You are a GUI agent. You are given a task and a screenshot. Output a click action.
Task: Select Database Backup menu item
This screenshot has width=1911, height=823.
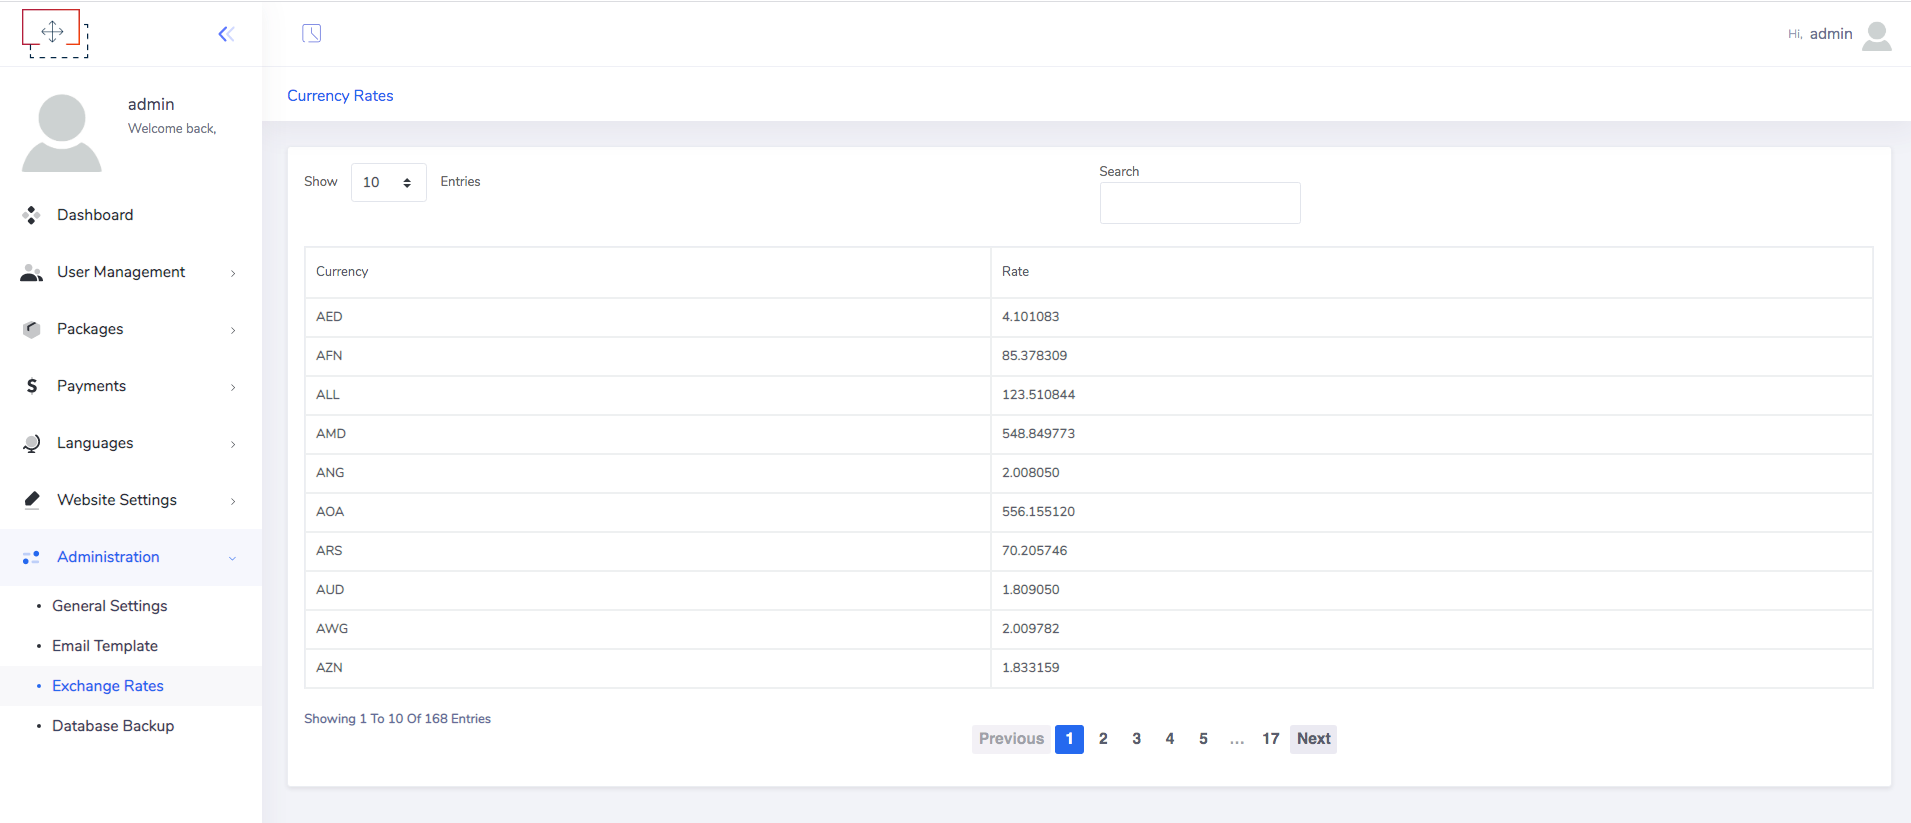pos(113,726)
